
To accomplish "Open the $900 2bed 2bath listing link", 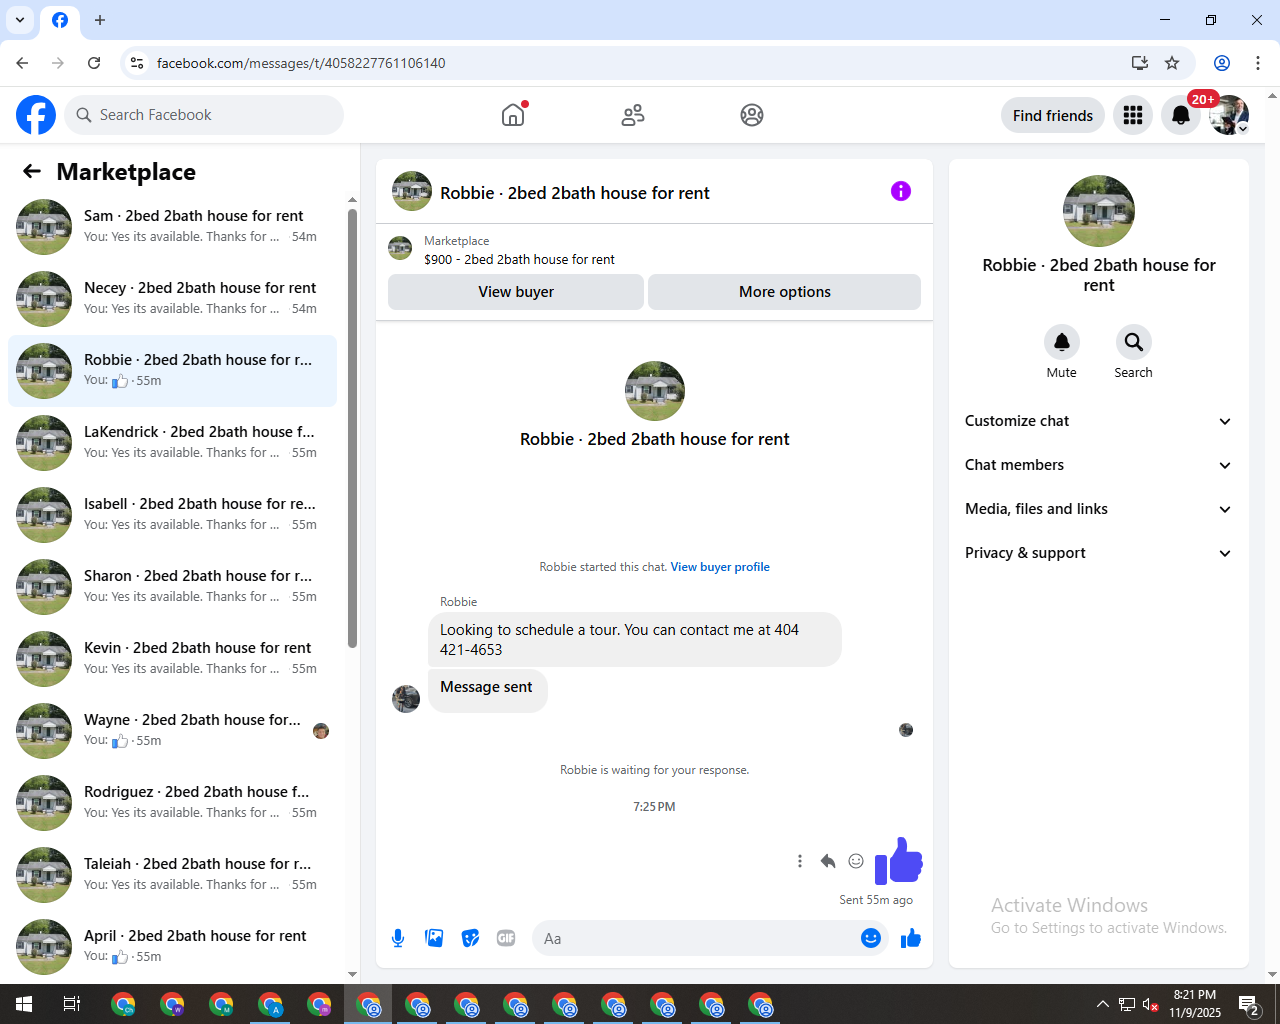I will (x=519, y=259).
